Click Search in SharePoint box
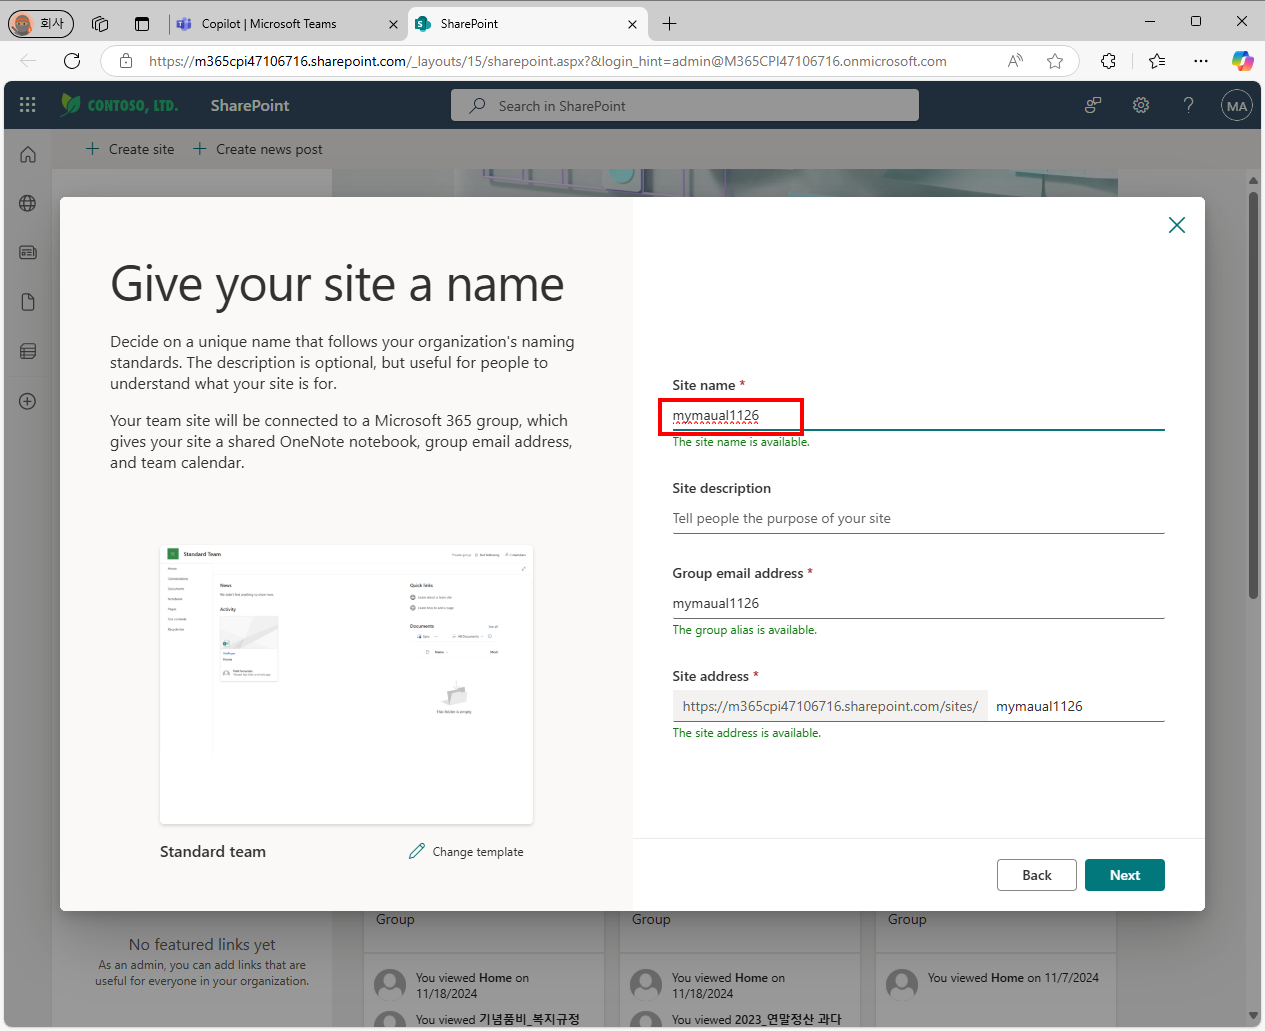This screenshot has width=1265, height=1031. click(x=684, y=105)
